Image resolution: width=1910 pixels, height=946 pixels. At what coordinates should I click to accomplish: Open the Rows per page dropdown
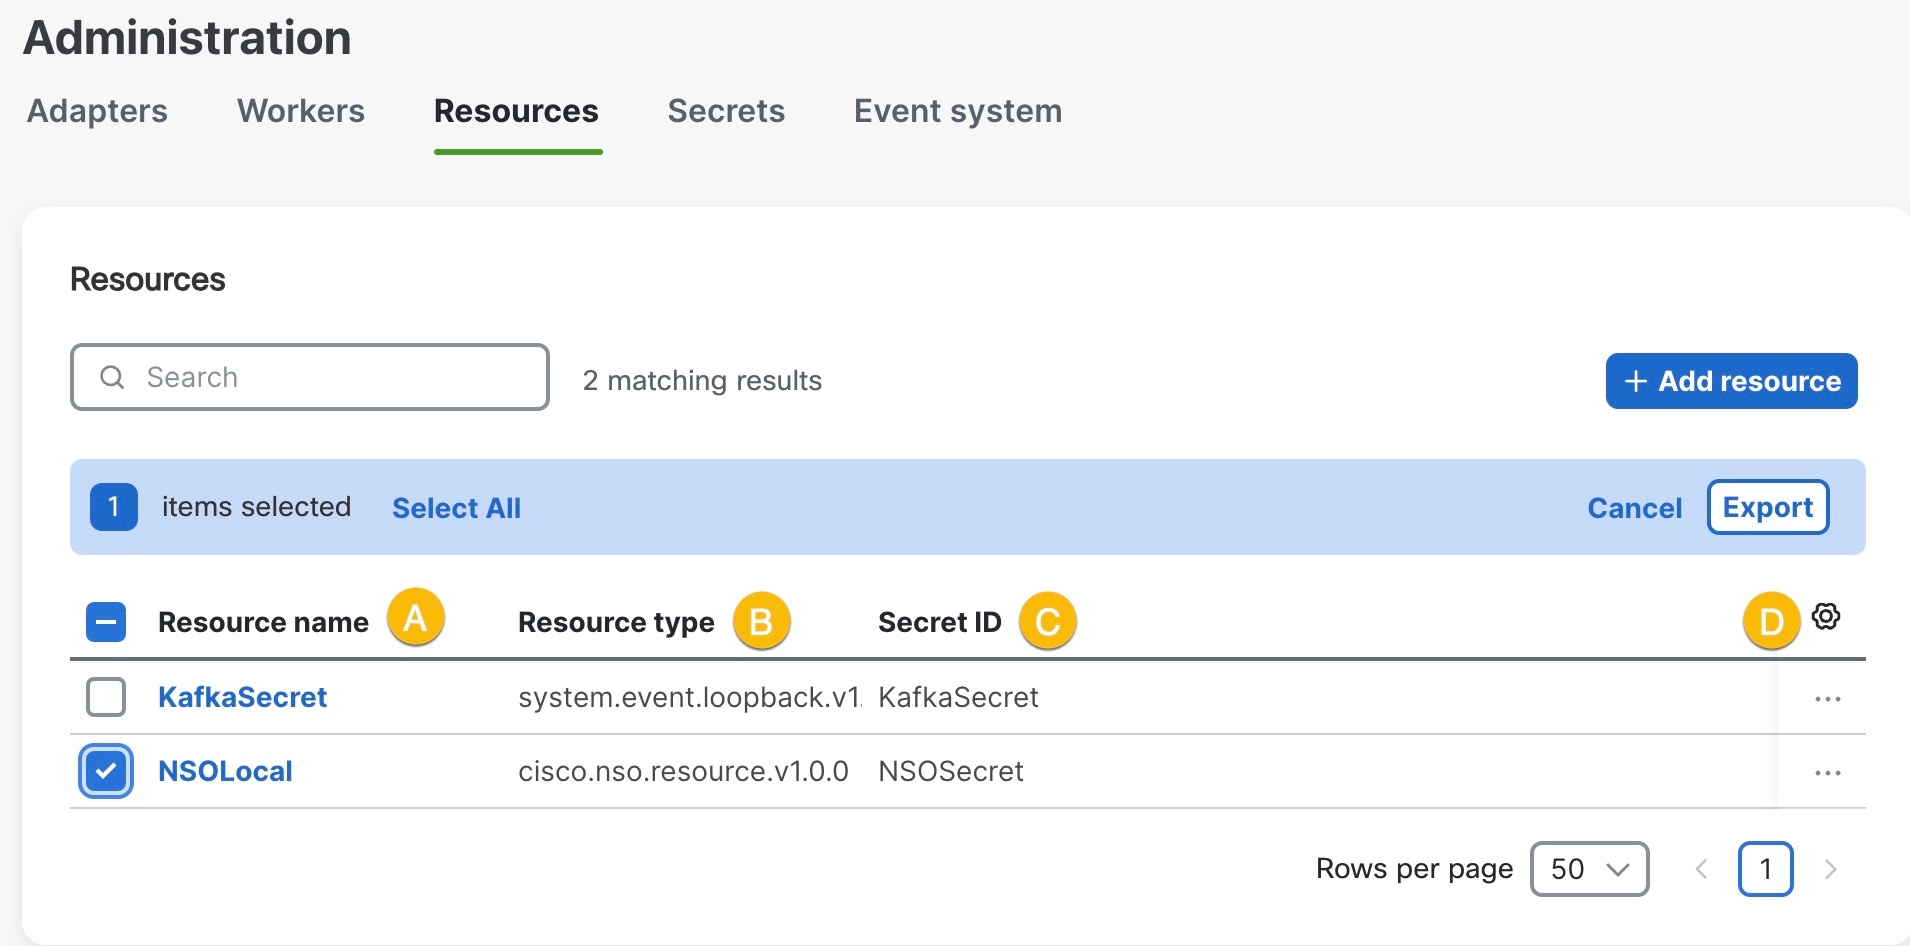coord(1589,869)
